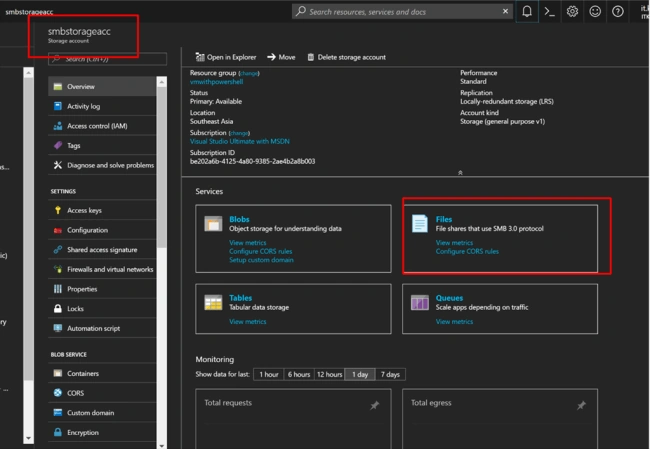The image size is (650, 449).
Task: Open the notifications bell icon
Action: pos(526,11)
